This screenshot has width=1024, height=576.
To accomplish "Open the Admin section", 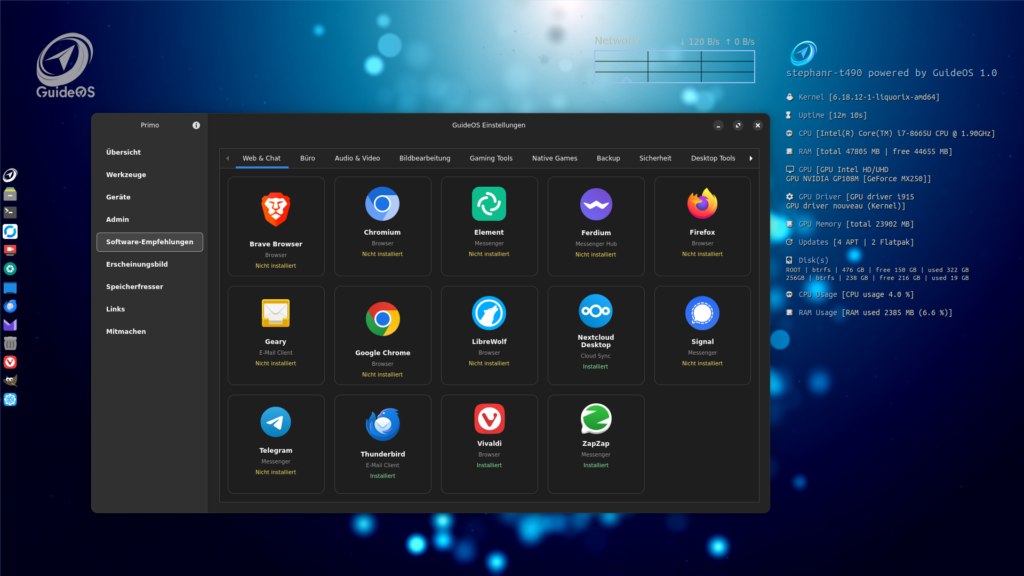I will 150,219.
